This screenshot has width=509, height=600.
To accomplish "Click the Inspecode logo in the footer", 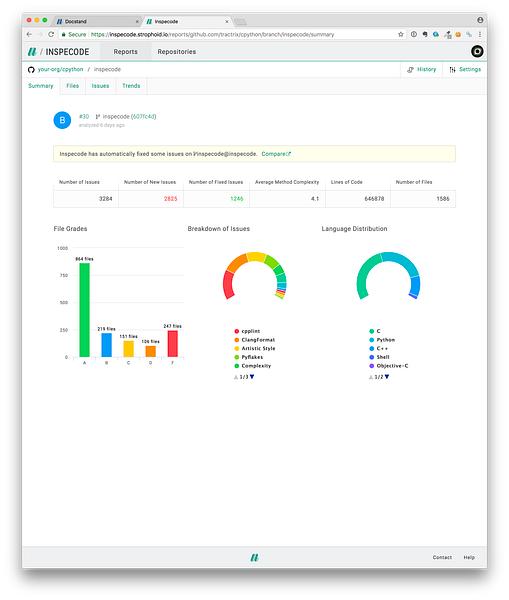I will click(x=254, y=558).
